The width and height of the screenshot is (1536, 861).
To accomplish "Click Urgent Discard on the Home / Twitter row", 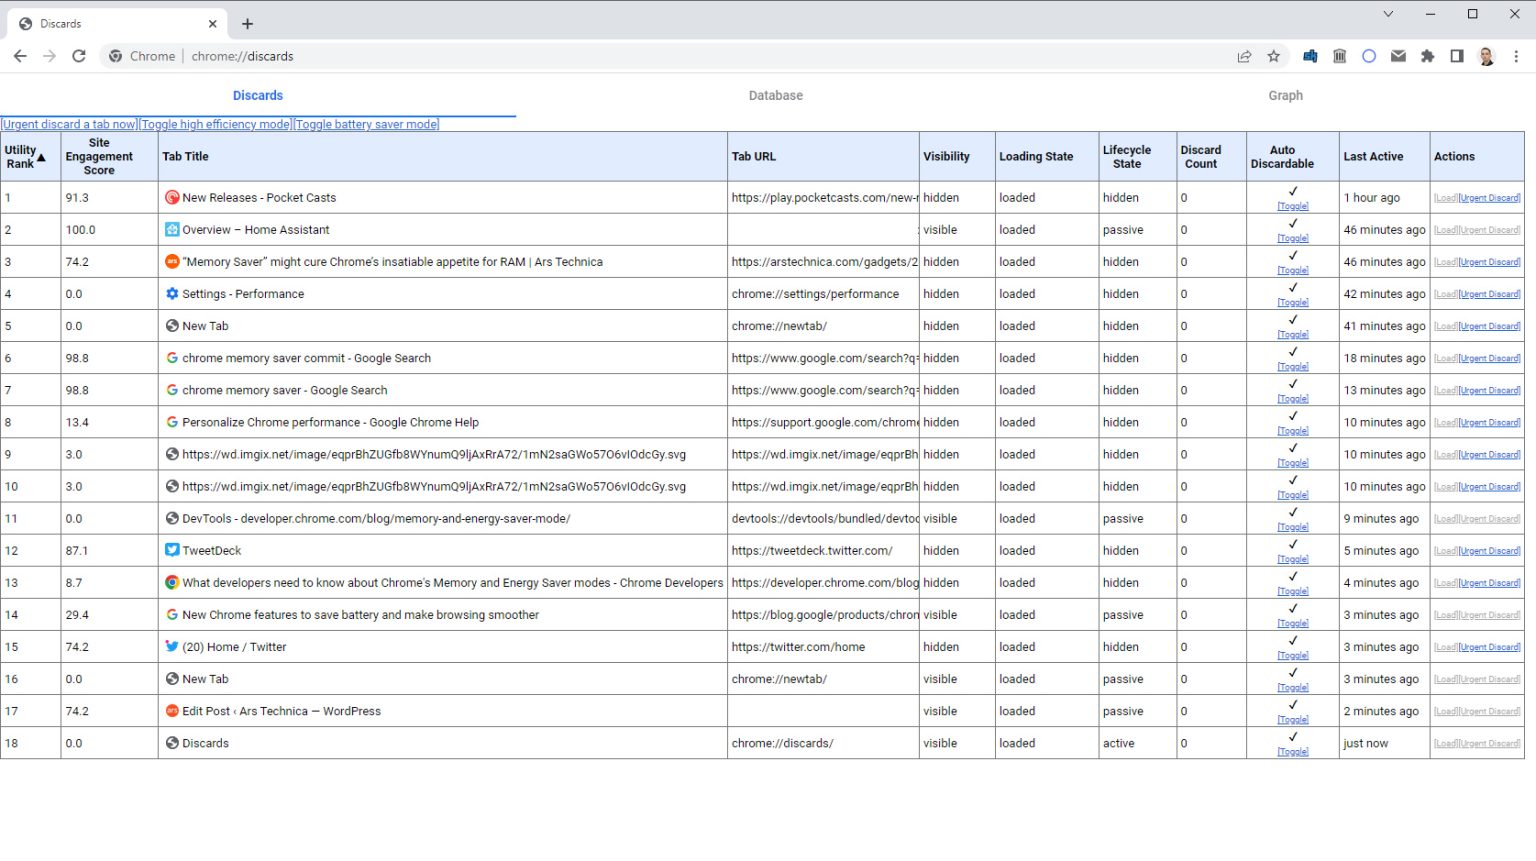I will [1489, 646].
